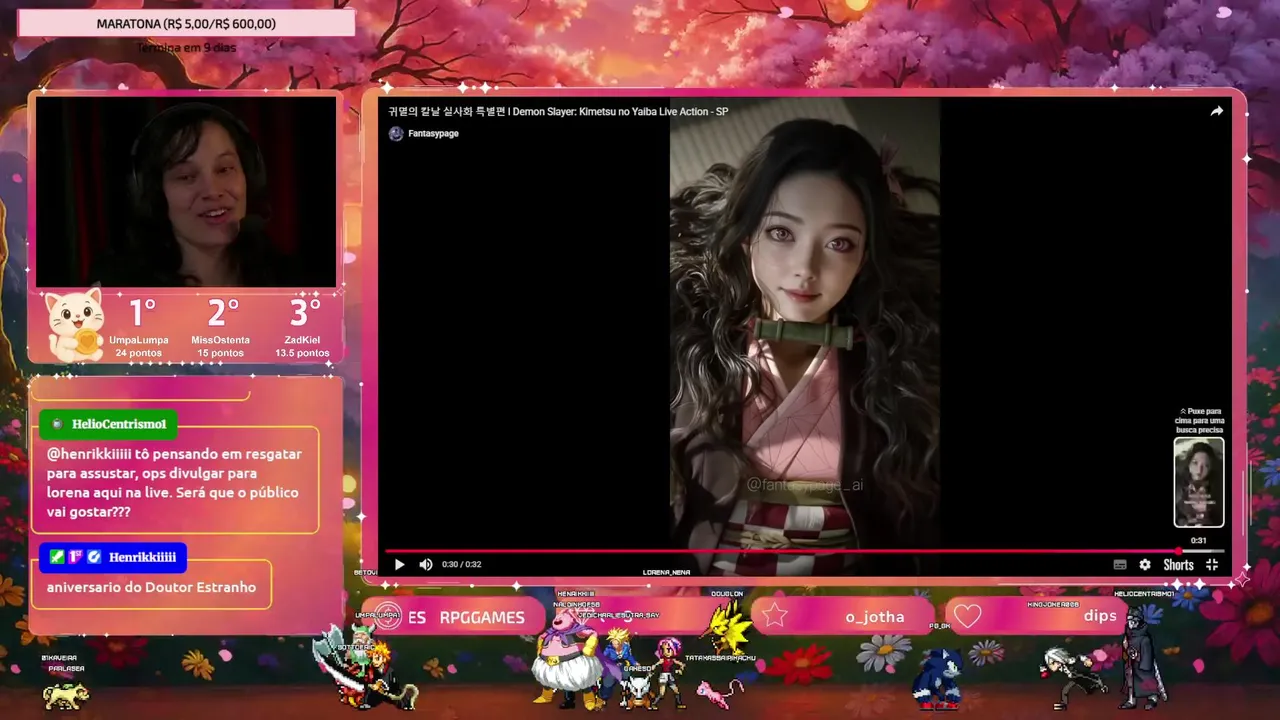Click the blue Sonic werehog sprite
This screenshot has width=1280, height=720.
[x=938, y=678]
